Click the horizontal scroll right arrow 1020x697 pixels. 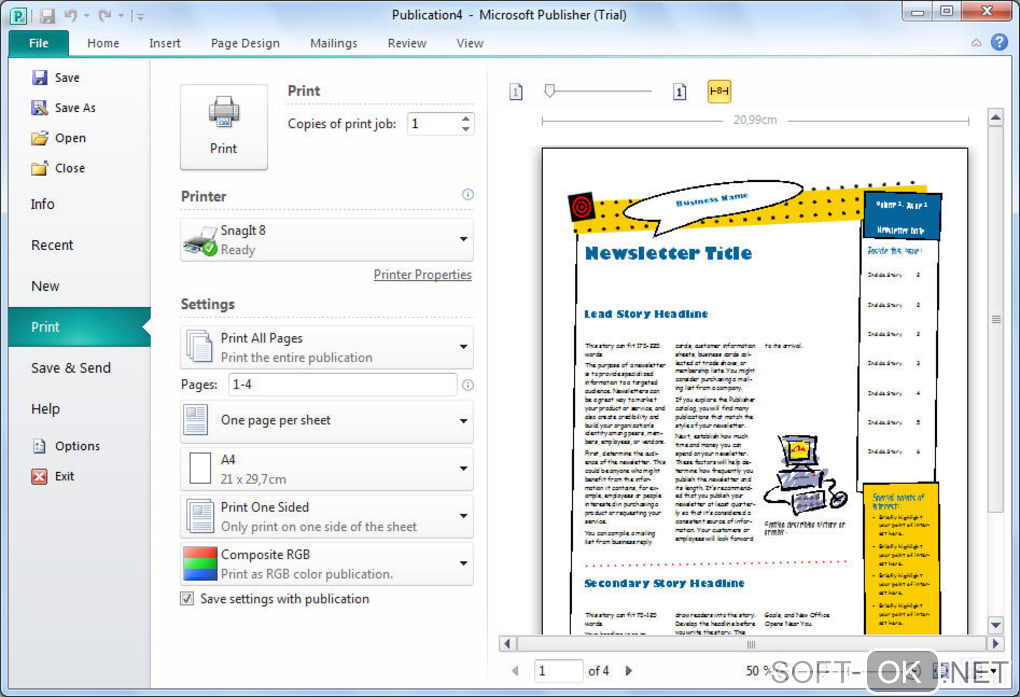[995, 644]
